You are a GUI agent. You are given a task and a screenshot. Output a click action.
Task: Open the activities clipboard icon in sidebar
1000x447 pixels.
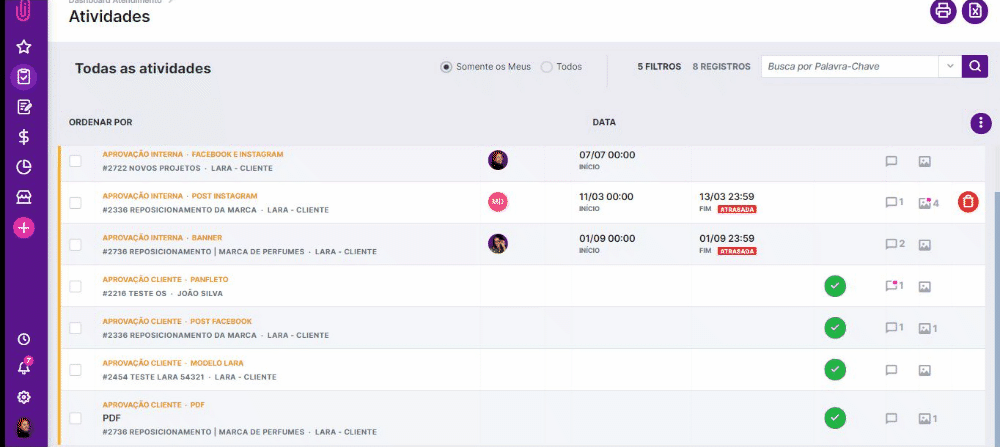pos(24,77)
